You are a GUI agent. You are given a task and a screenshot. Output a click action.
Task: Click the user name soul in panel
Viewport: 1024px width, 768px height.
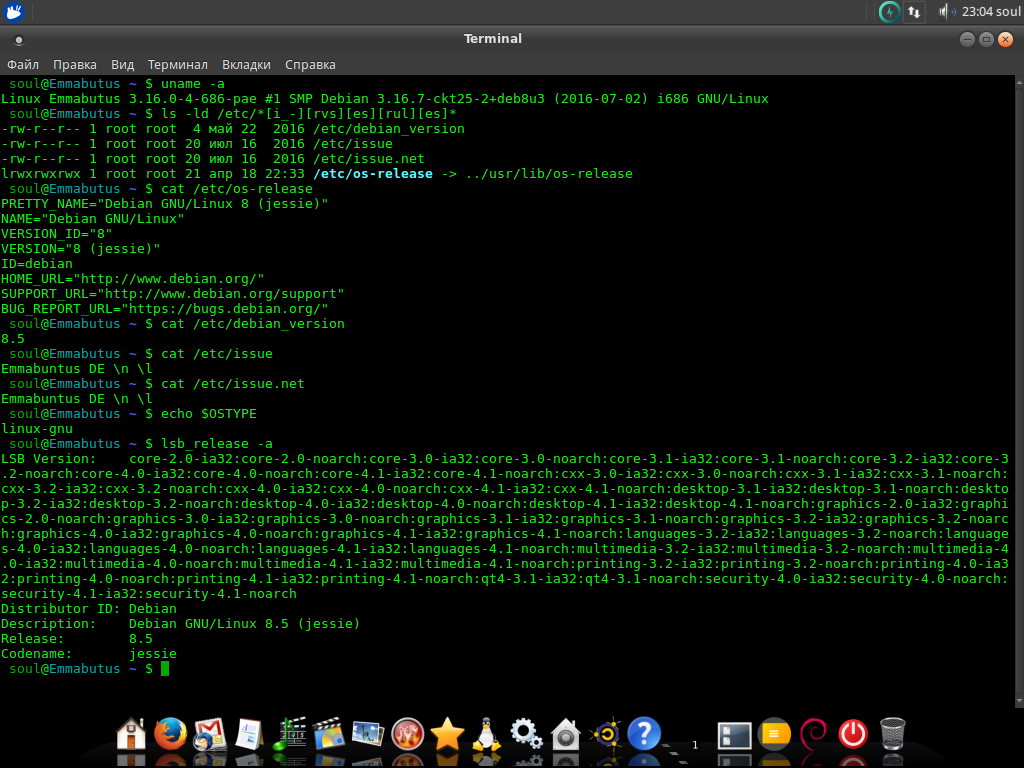tap(1008, 12)
